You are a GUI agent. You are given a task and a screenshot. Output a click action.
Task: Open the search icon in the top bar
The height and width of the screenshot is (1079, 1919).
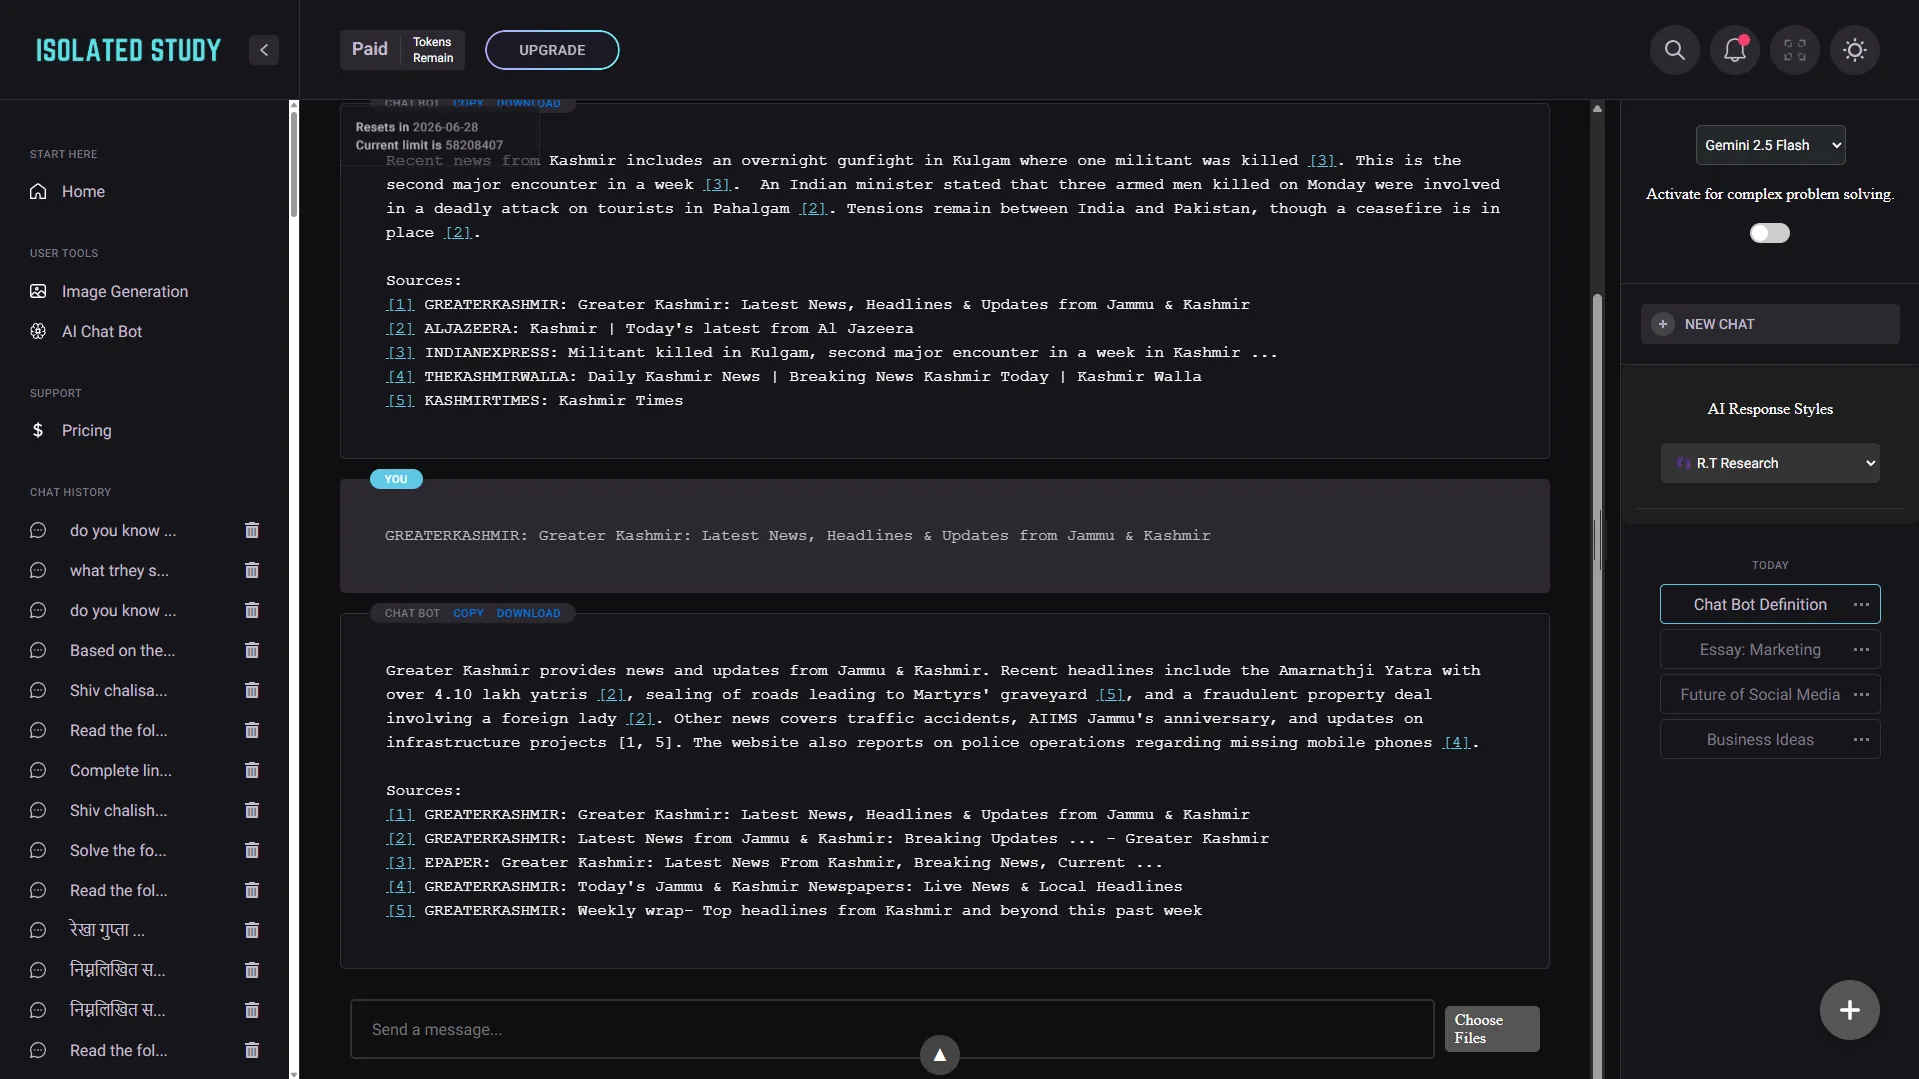click(1675, 50)
